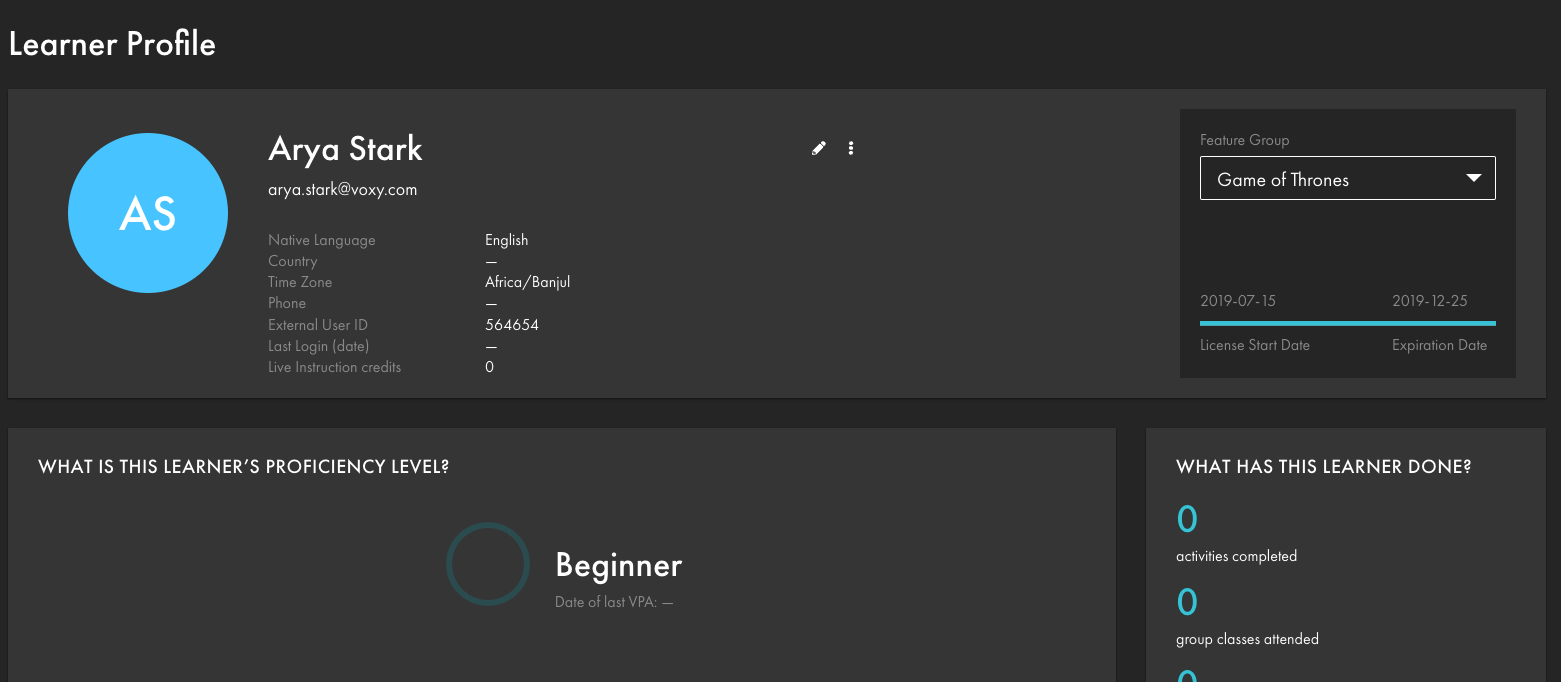
Task: Select the blue zero for activities completed
Action: 1186,519
